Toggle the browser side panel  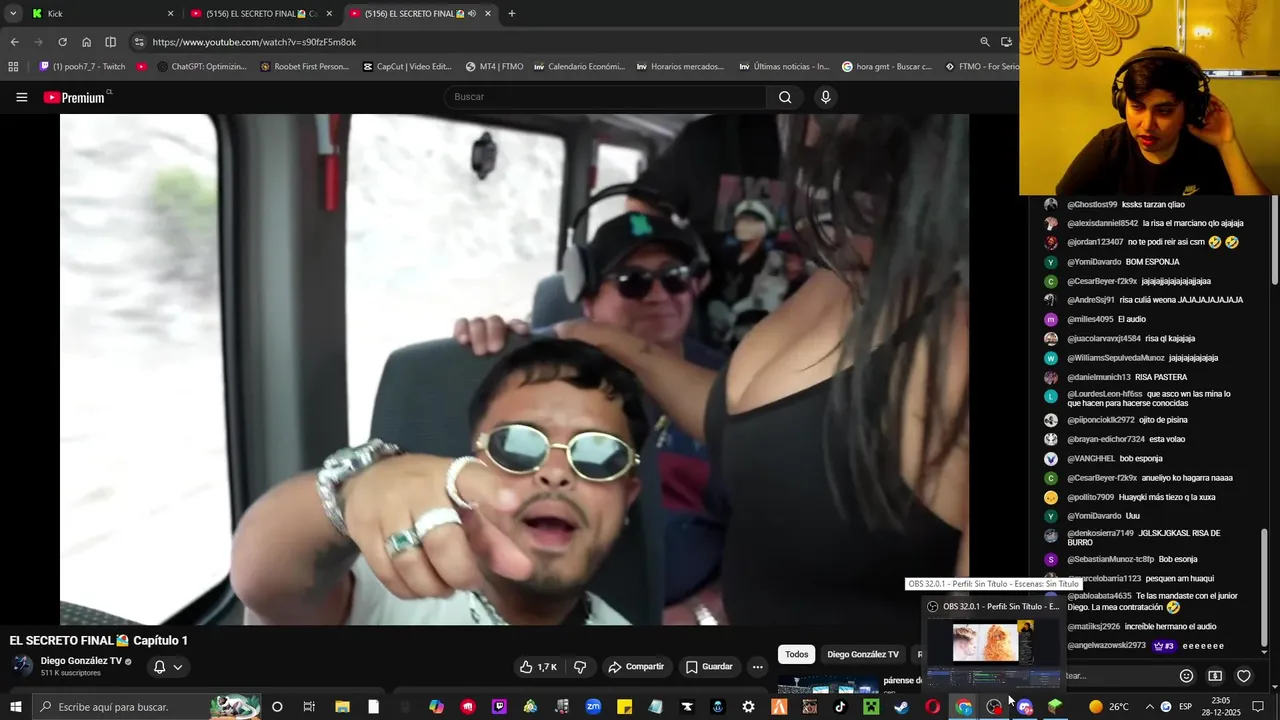tap(110, 42)
